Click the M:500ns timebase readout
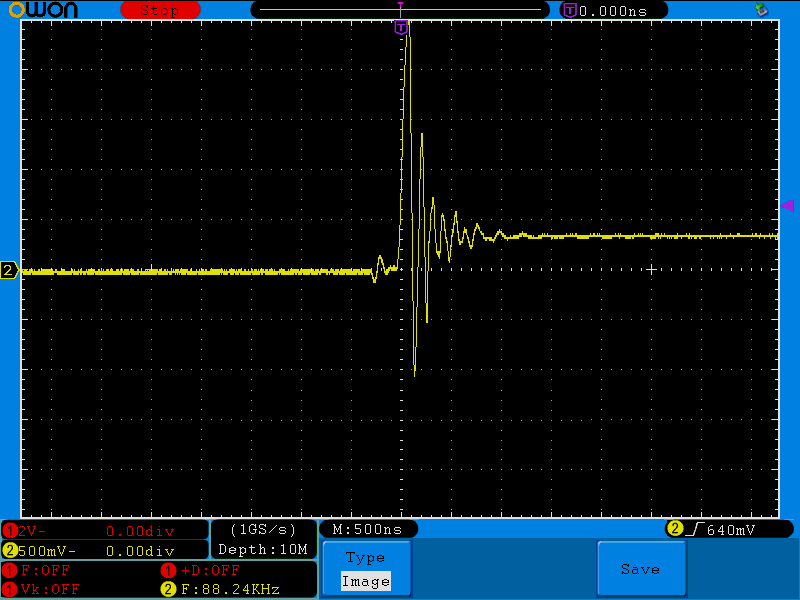800x600 pixels. coord(367,529)
